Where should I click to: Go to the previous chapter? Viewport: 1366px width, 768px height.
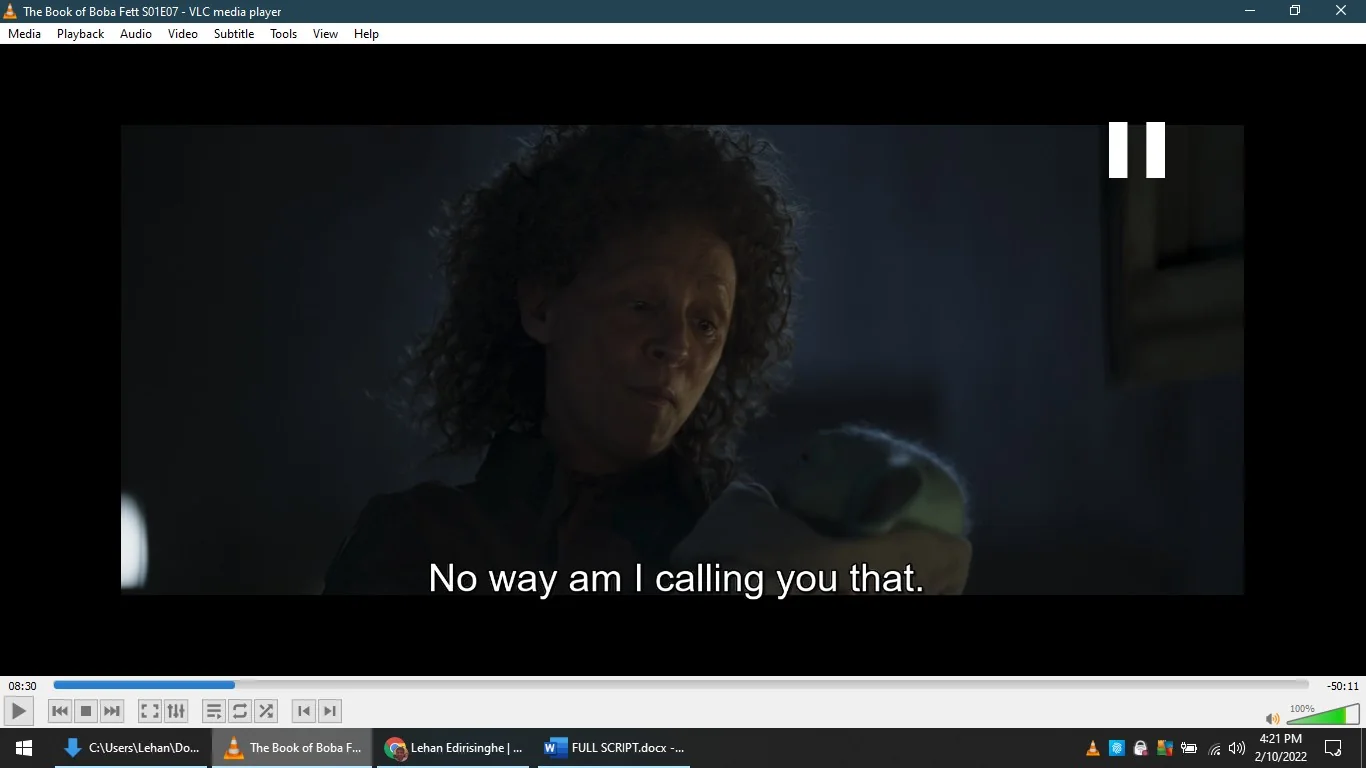click(x=304, y=711)
